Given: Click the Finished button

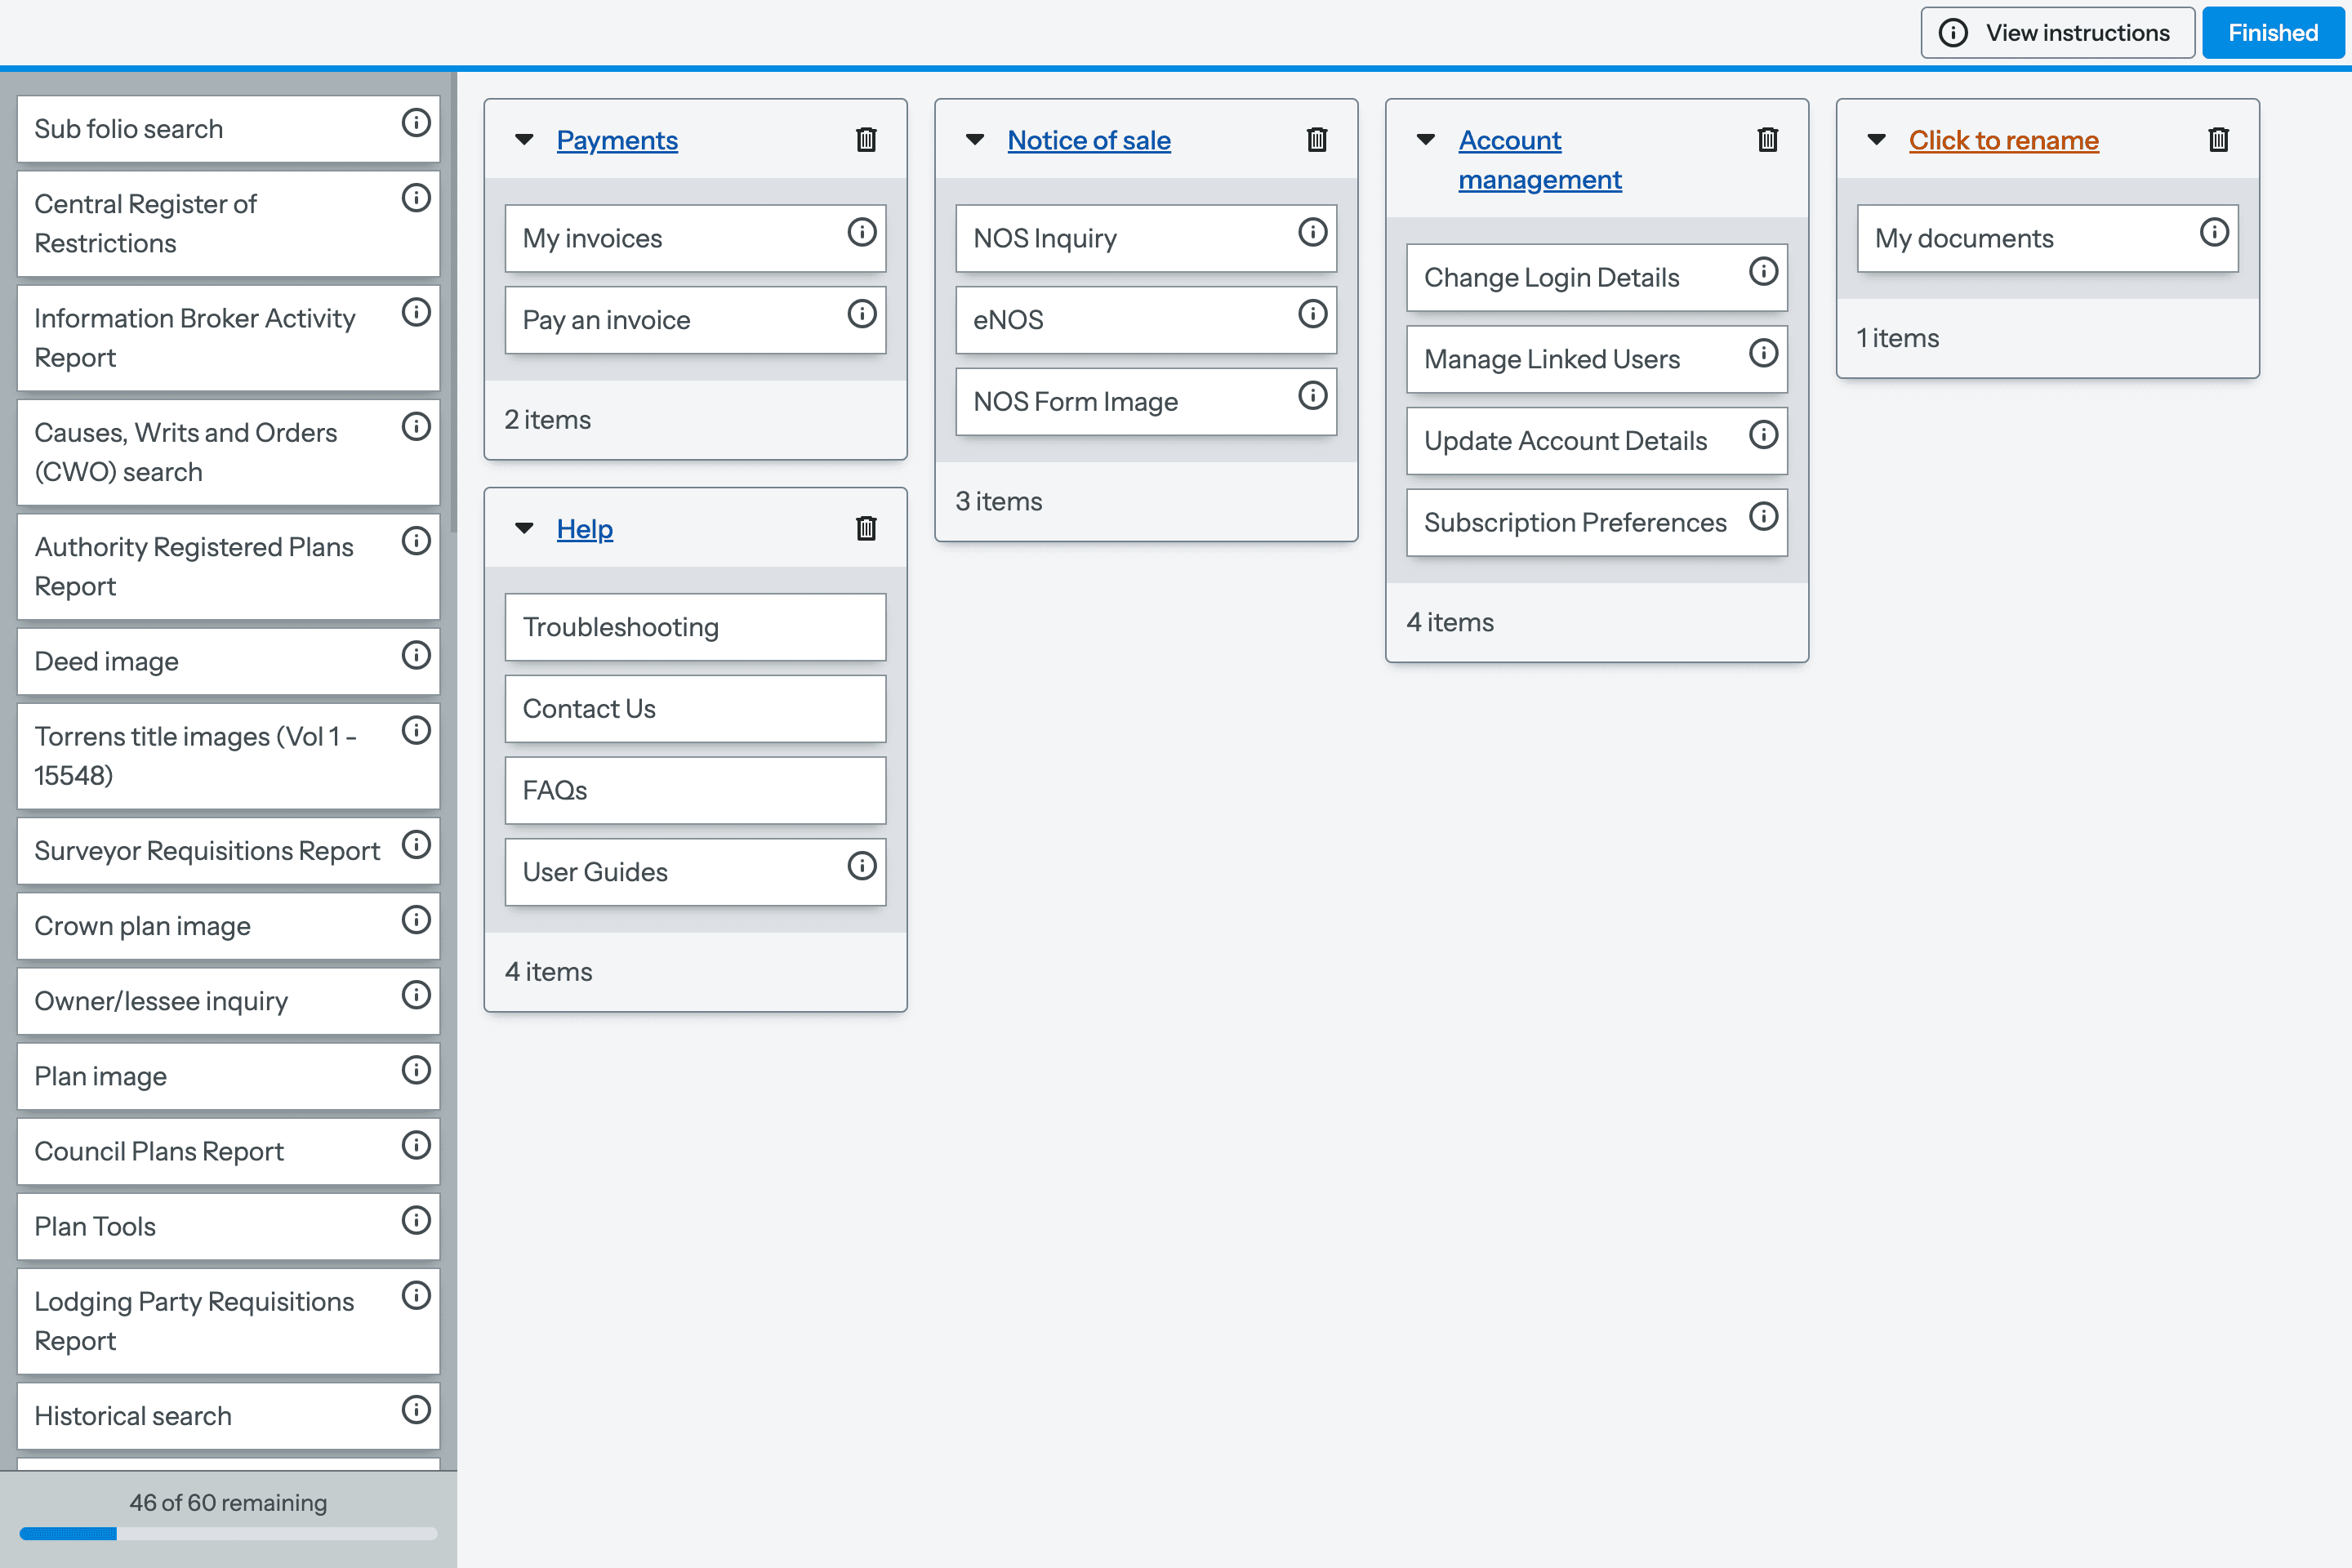Looking at the screenshot, I should [2272, 33].
